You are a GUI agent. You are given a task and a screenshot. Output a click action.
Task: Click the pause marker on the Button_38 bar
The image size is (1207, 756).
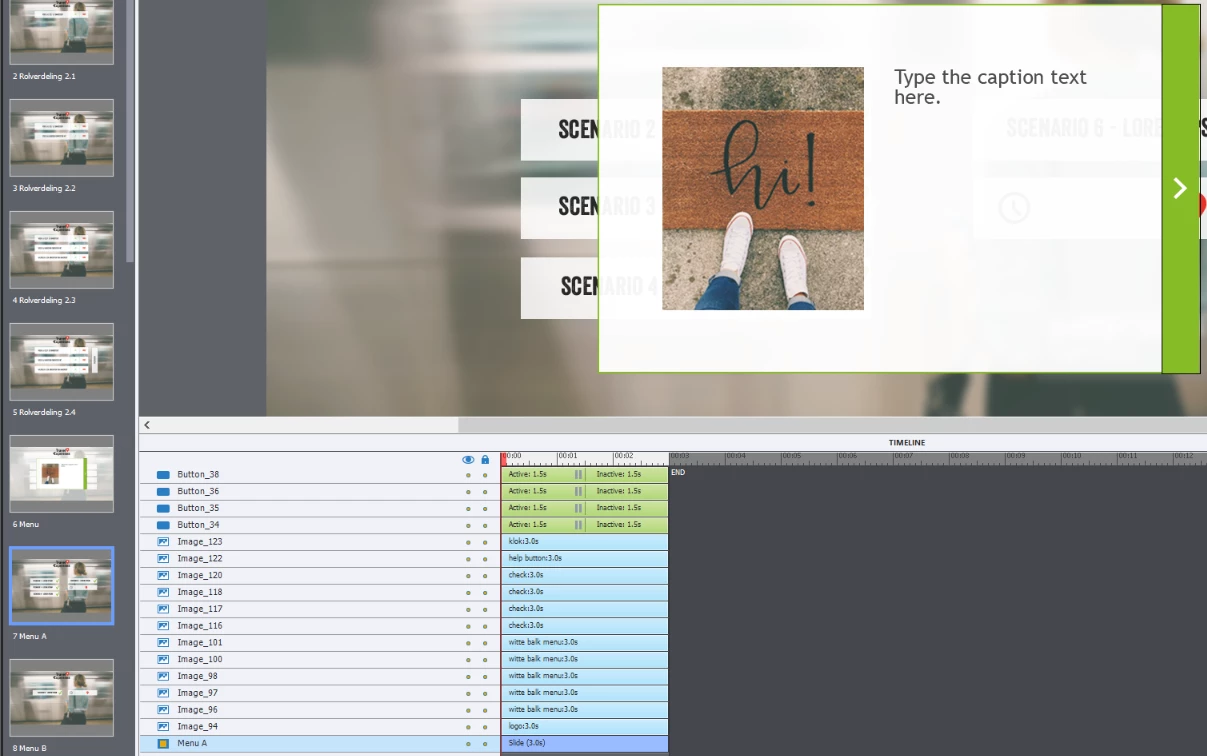pyautogui.click(x=578, y=475)
